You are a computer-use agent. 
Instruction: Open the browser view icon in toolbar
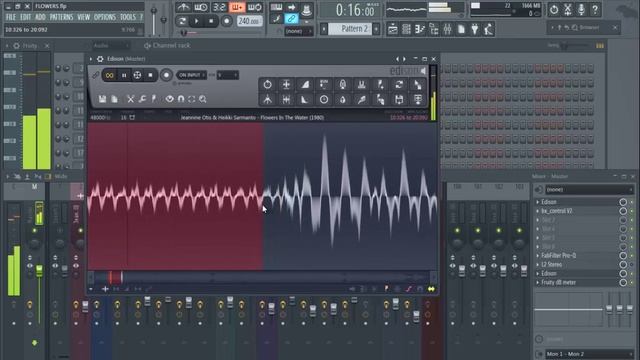click(433, 29)
